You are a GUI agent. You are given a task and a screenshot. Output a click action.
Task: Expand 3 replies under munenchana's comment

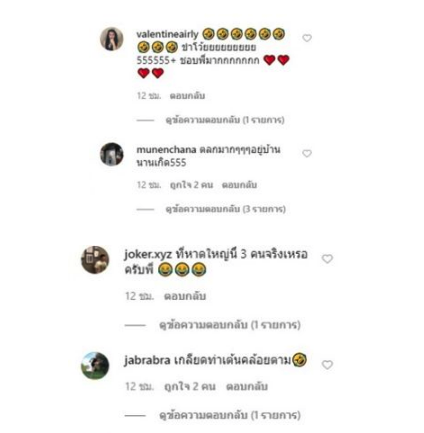(x=226, y=209)
